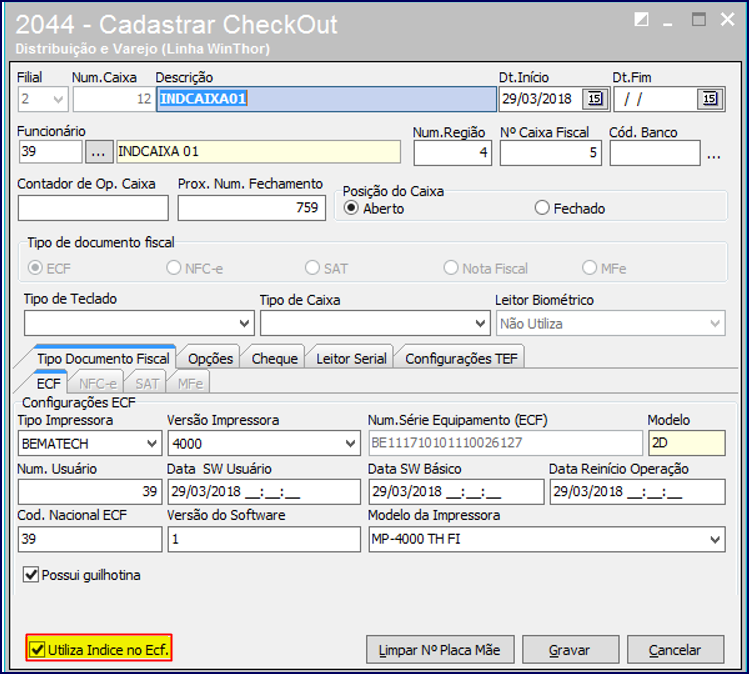Open the Dt.Início calendar picker
This screenshot has height=674, width=749.
pos(595,99)
